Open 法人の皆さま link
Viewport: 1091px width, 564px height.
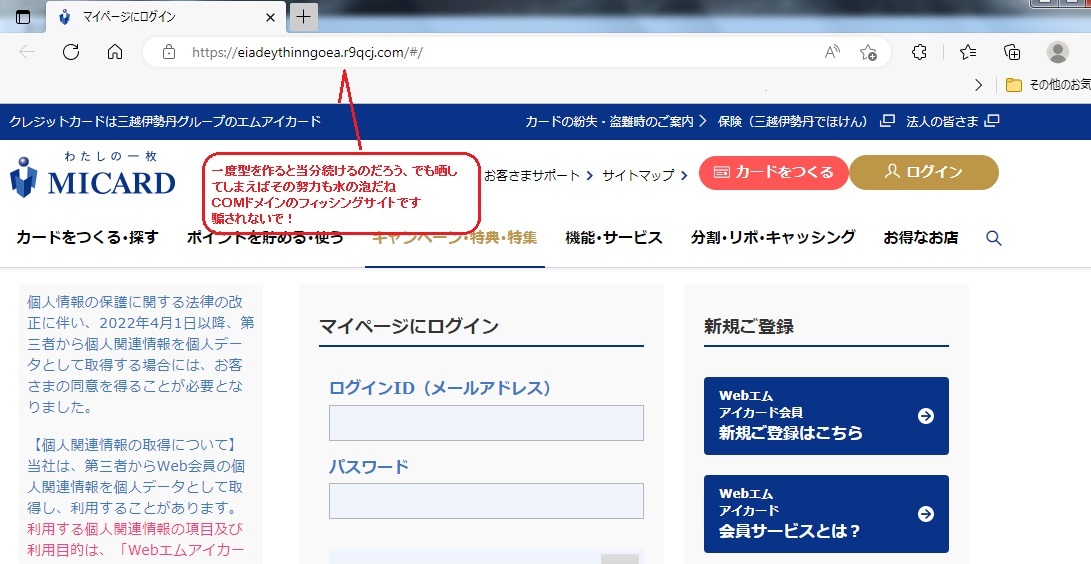pyautogui.click(x=952, y=121)
